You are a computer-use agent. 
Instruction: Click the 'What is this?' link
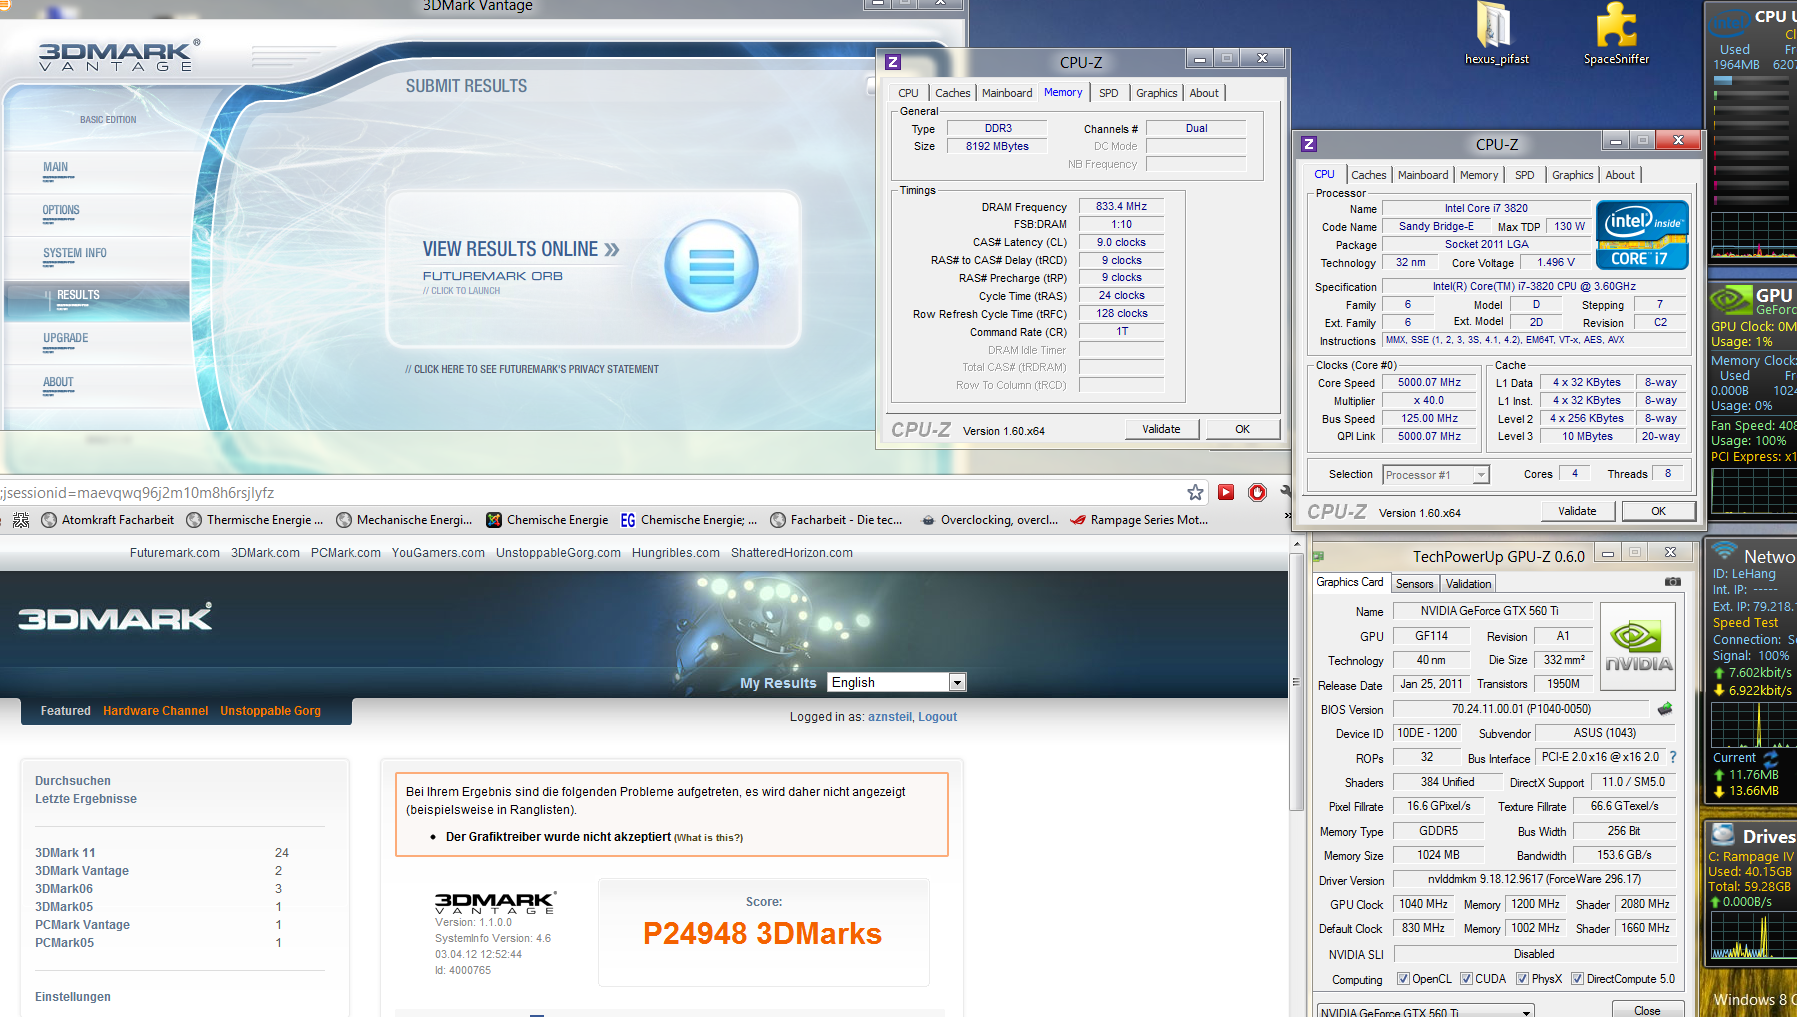pyautogui.click(x=708, y=838)
